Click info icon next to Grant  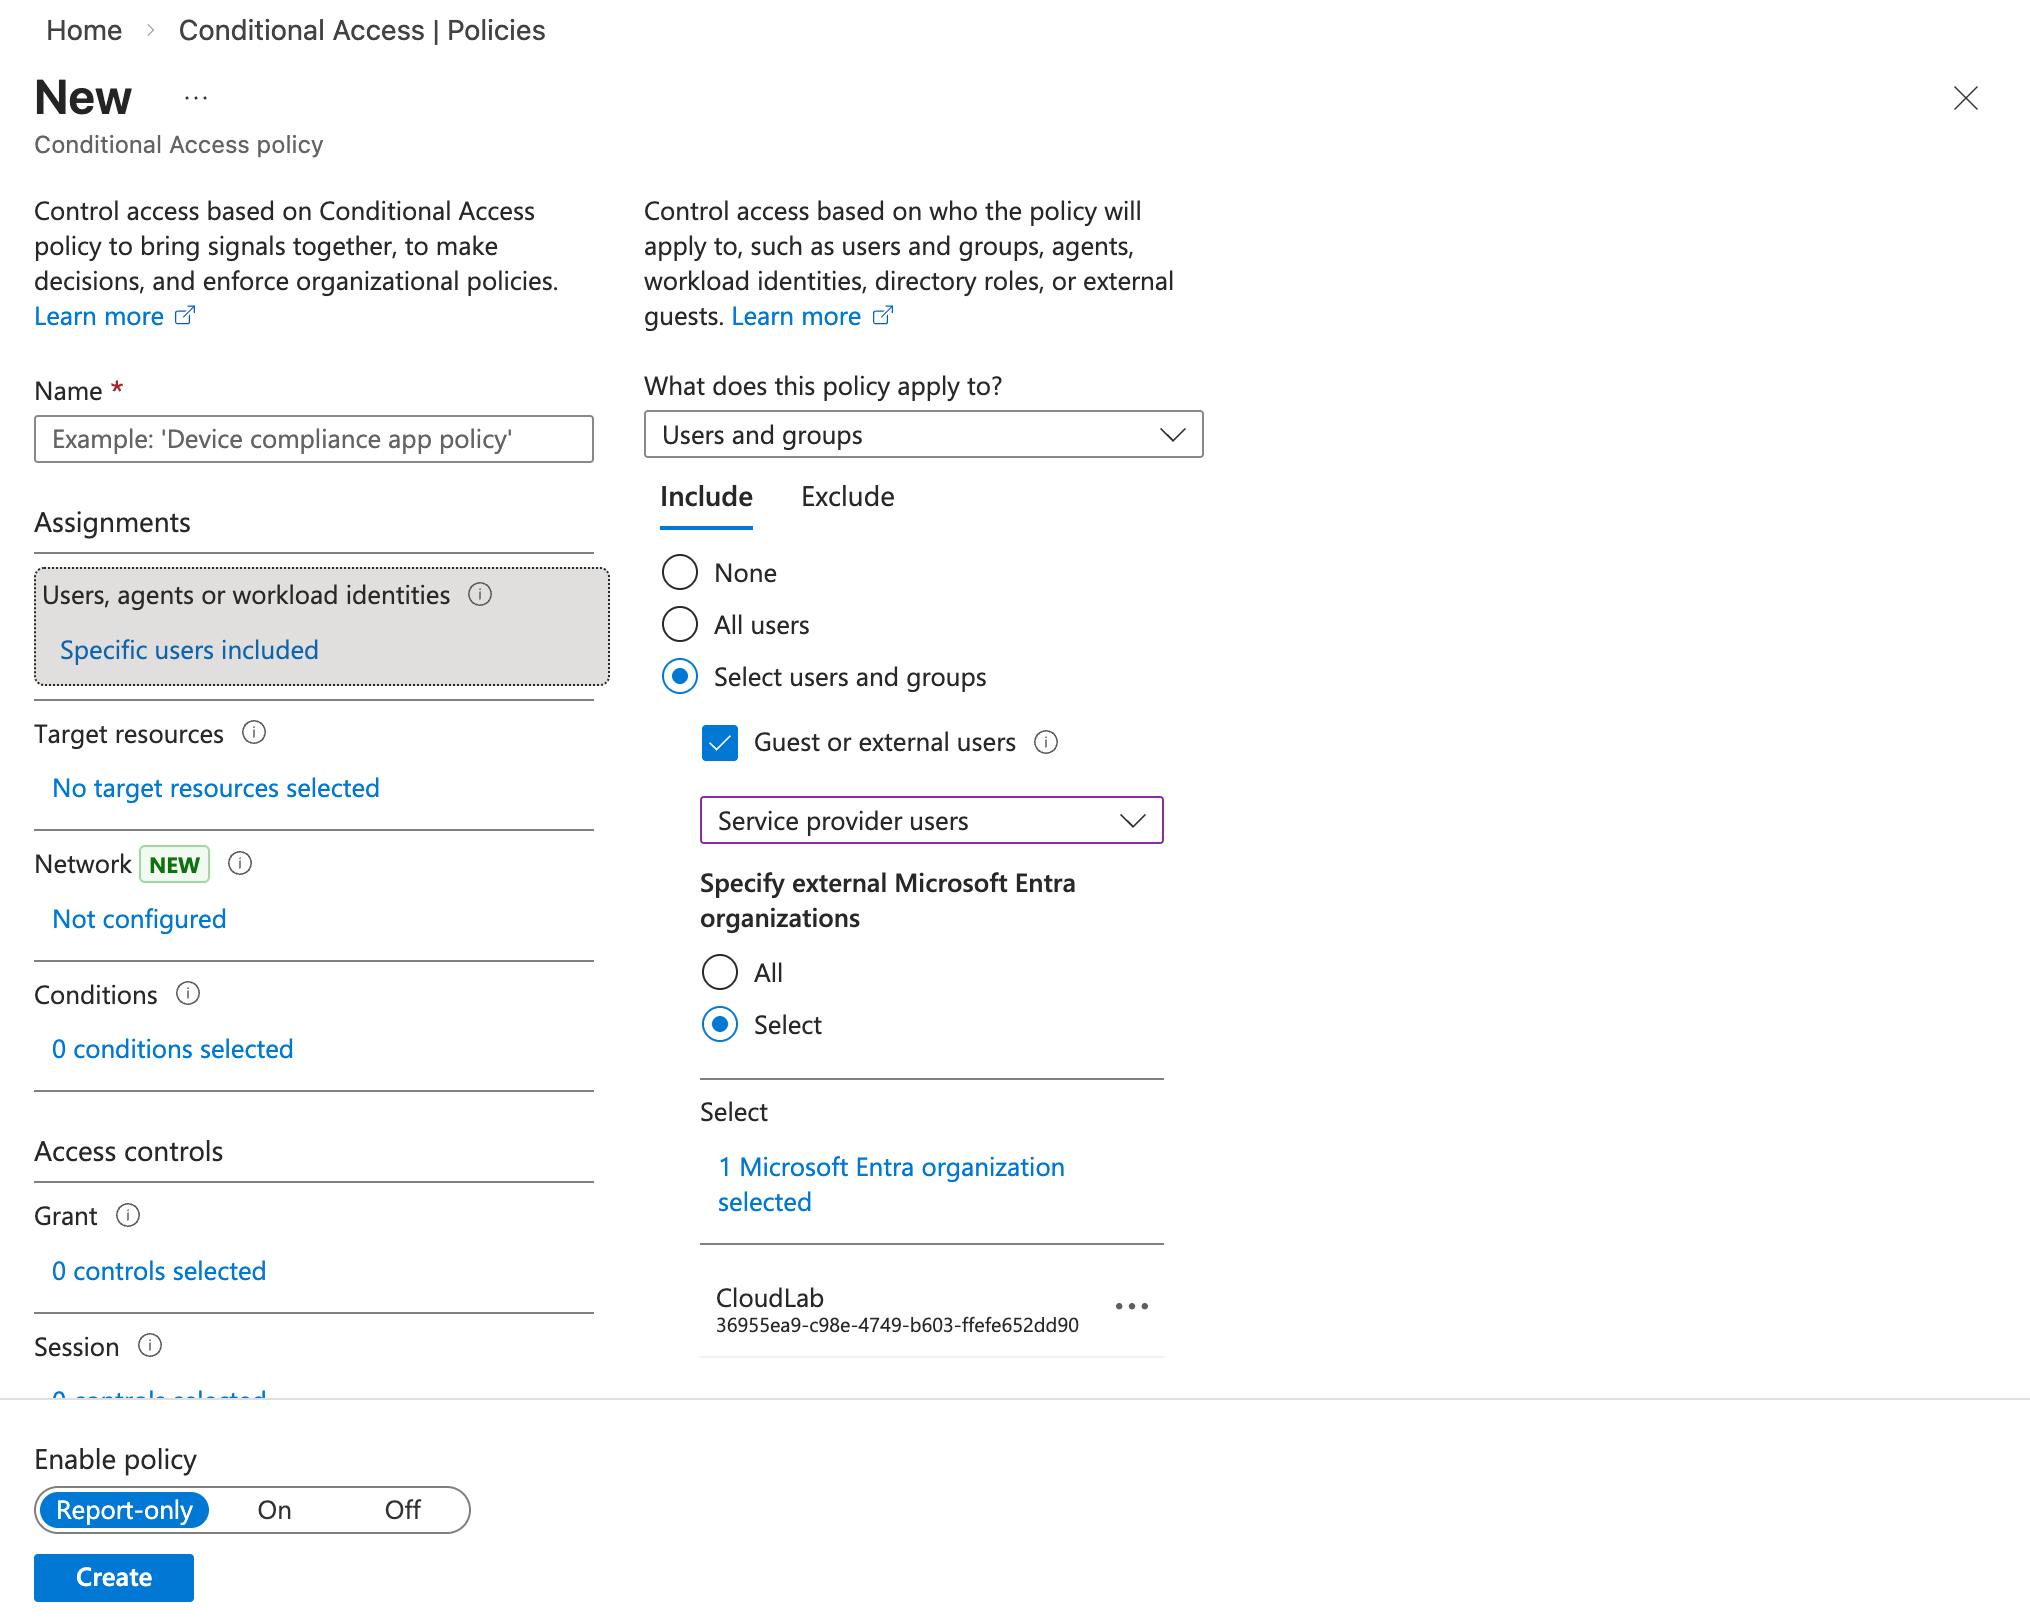pyautogui.click(x=128, y=1215)
